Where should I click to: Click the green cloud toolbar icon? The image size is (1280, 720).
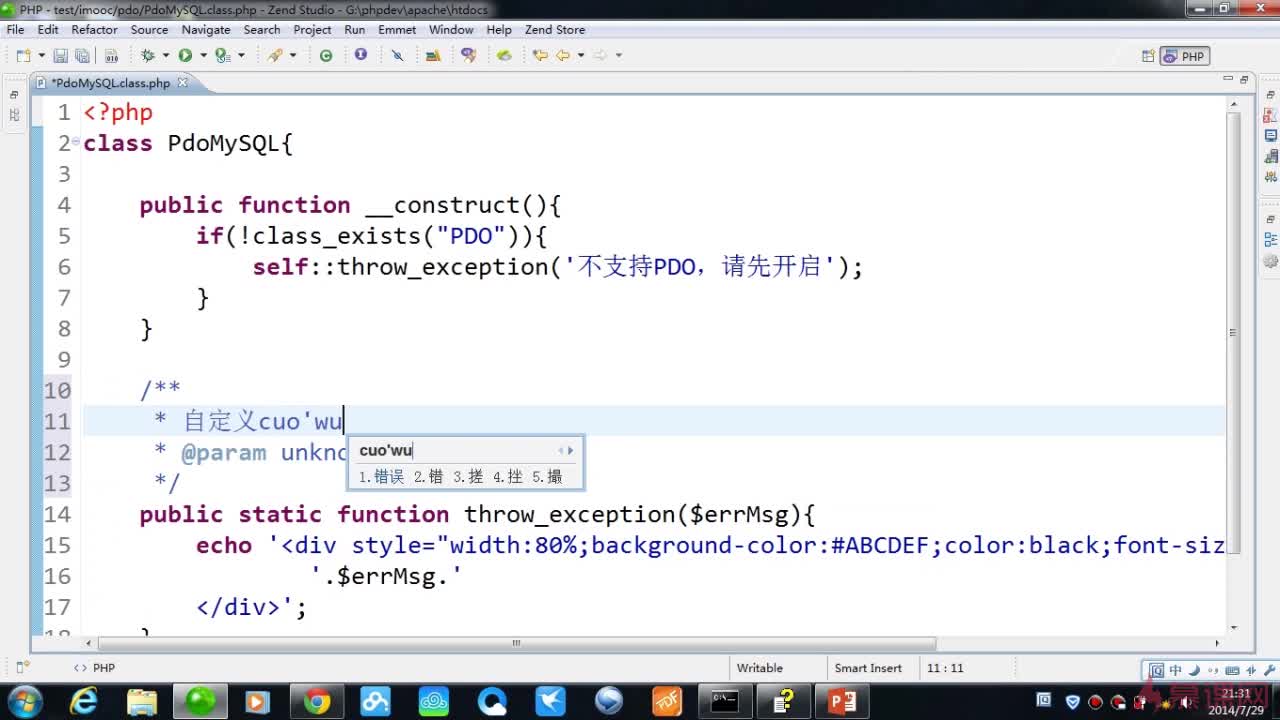[x=504, y=56]
